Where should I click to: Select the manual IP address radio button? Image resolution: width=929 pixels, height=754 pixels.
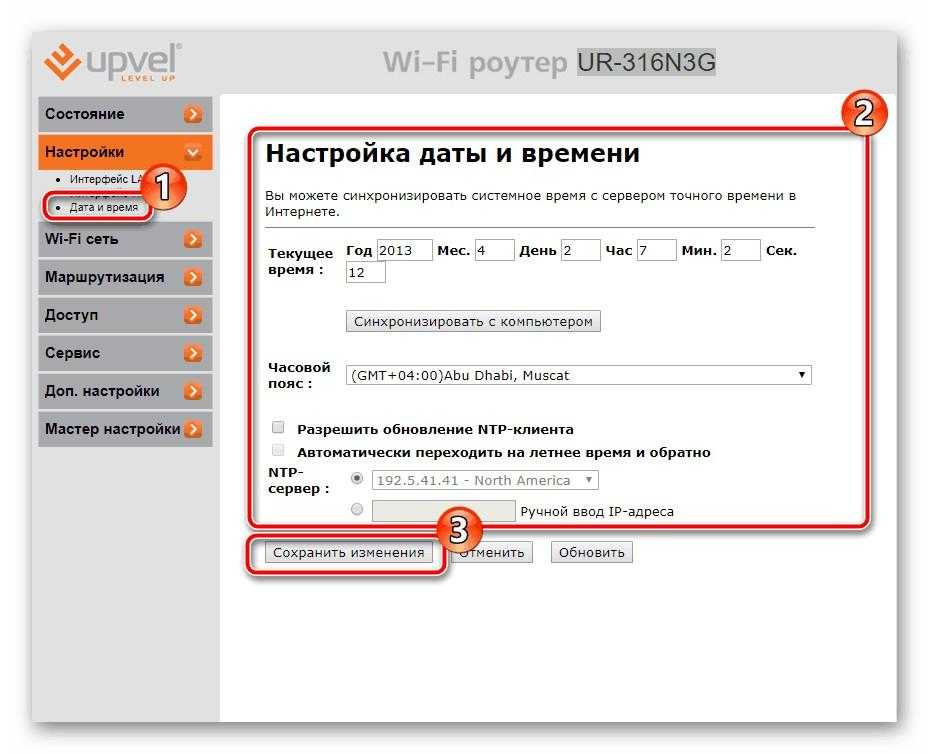357,510
